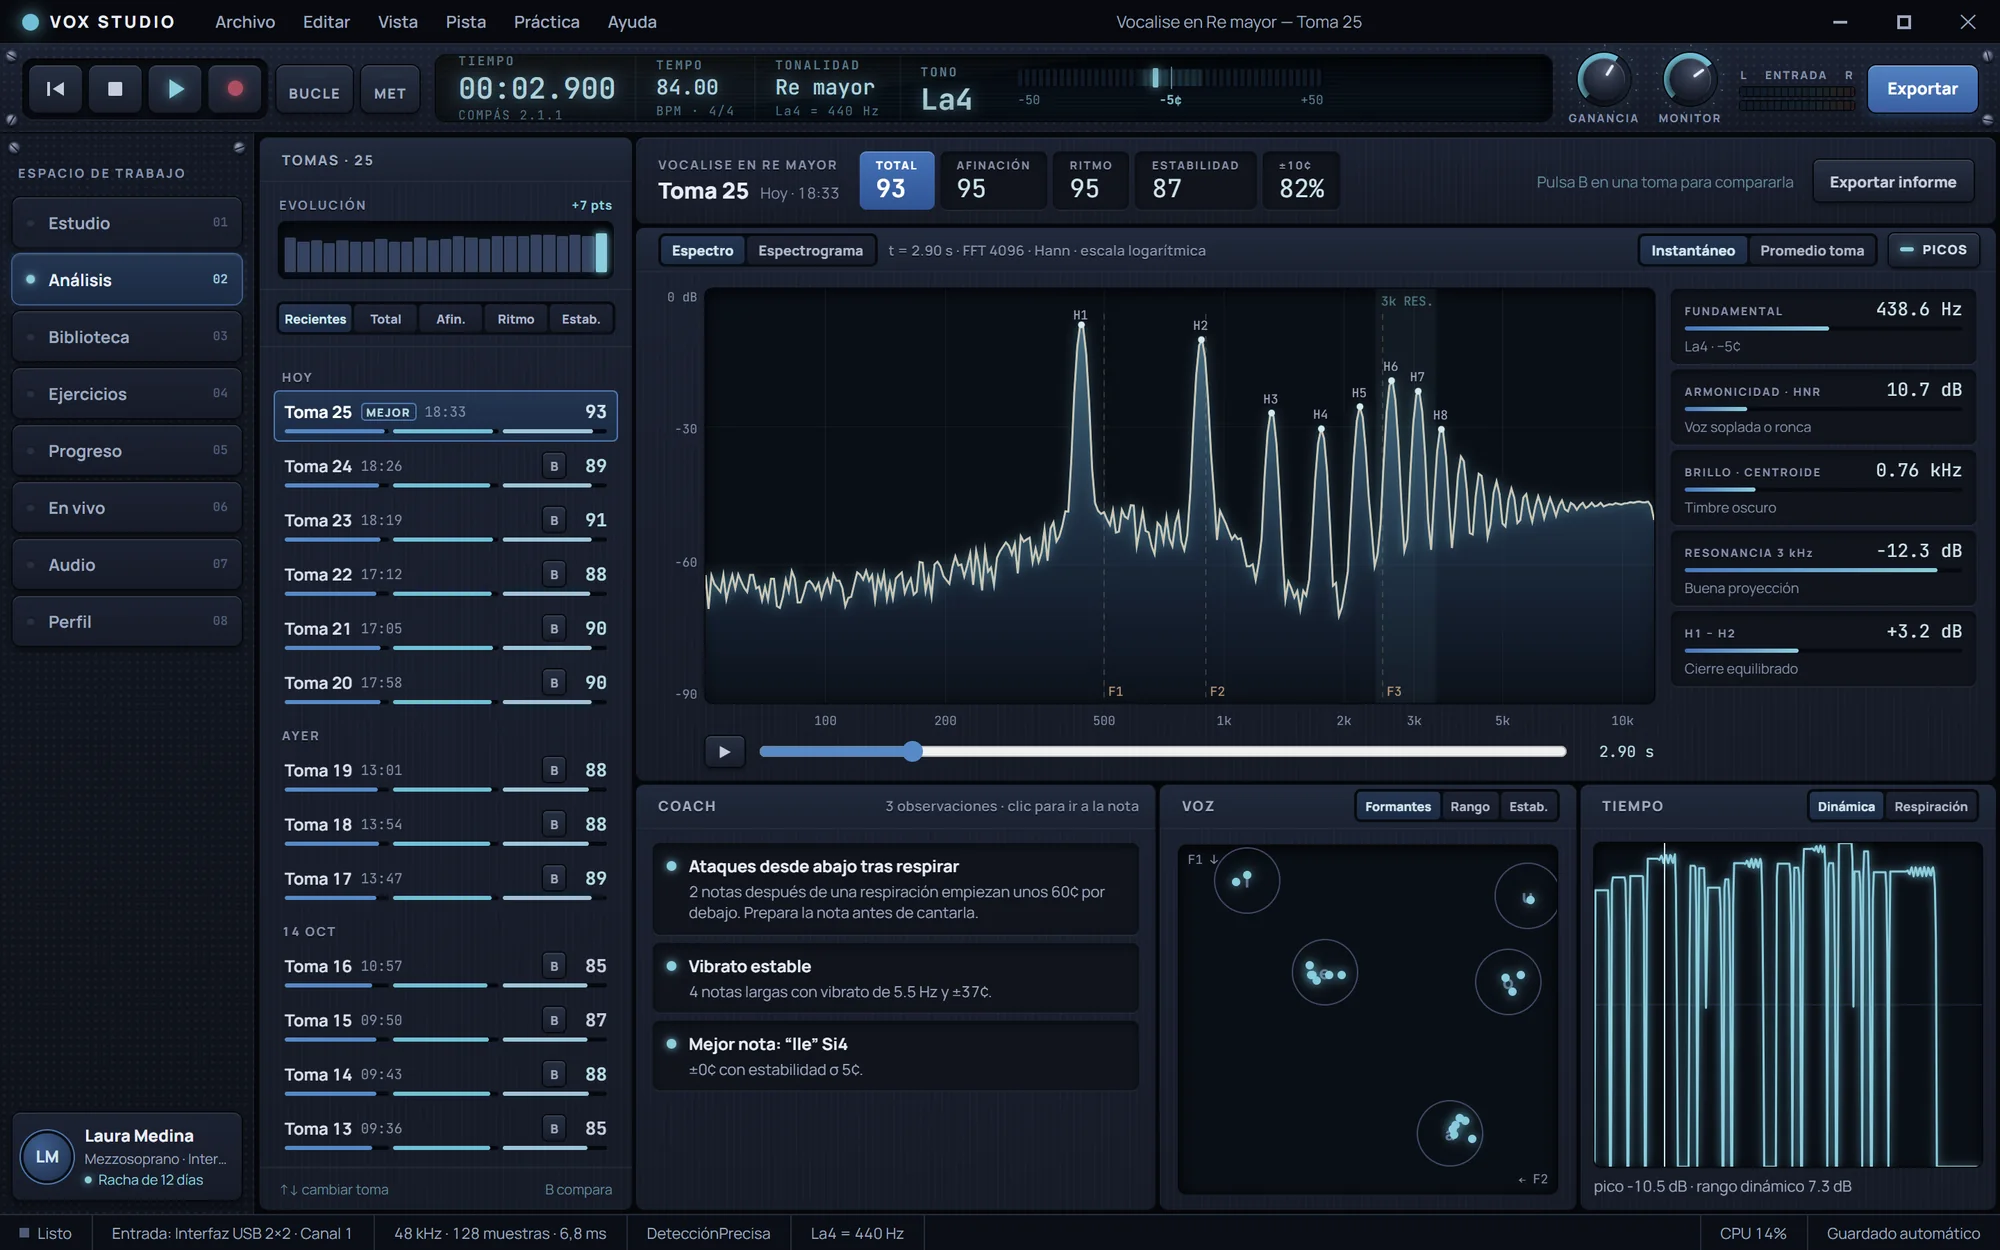The width and height of the screenshot is (2000, 1250).
Task: Switch to the Espectrograma view
Action: tap(810, 250)
